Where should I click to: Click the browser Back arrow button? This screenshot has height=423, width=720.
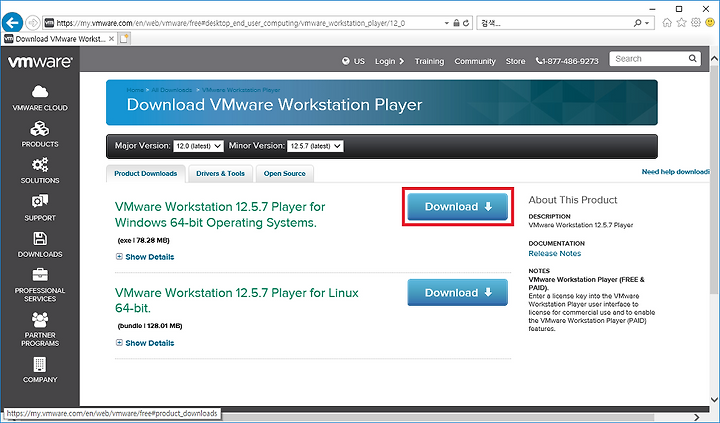(x=12, y=22)
